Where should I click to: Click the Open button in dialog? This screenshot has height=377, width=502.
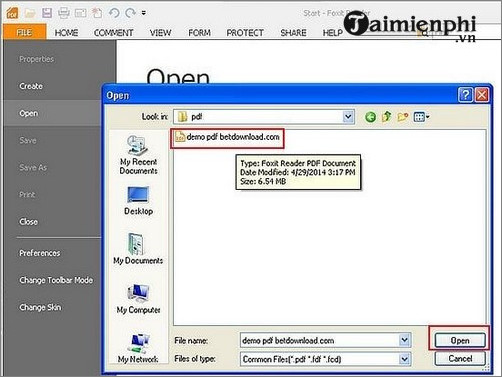(x=460, y=341)
